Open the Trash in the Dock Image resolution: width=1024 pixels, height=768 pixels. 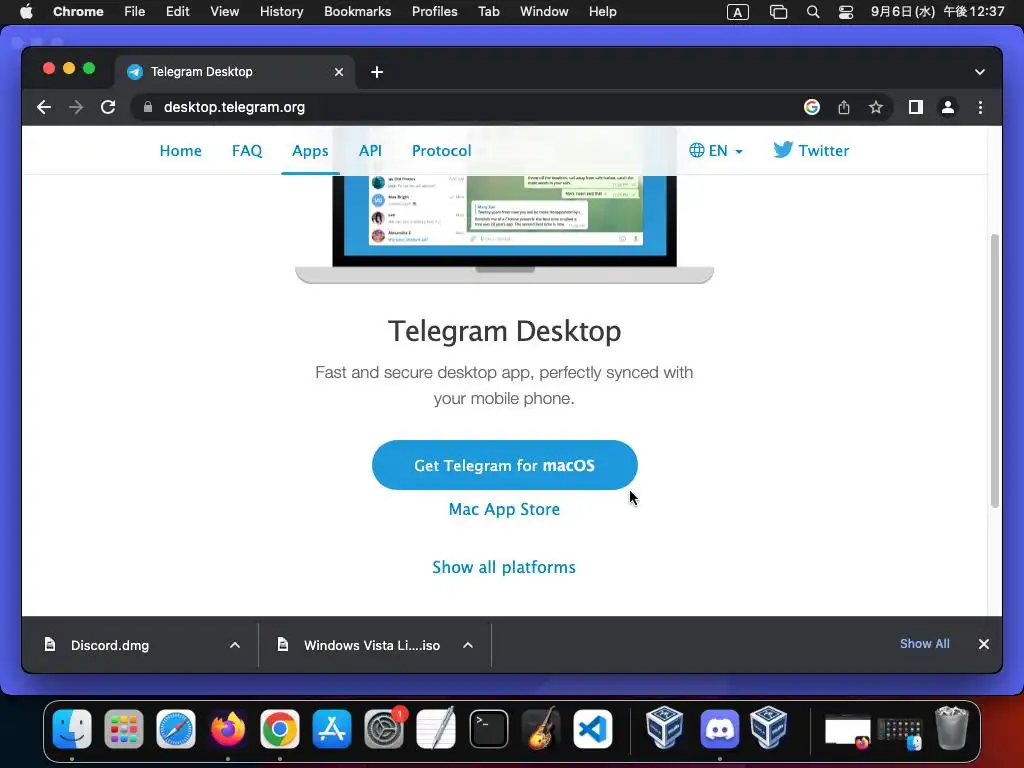[x=952, y=728]
